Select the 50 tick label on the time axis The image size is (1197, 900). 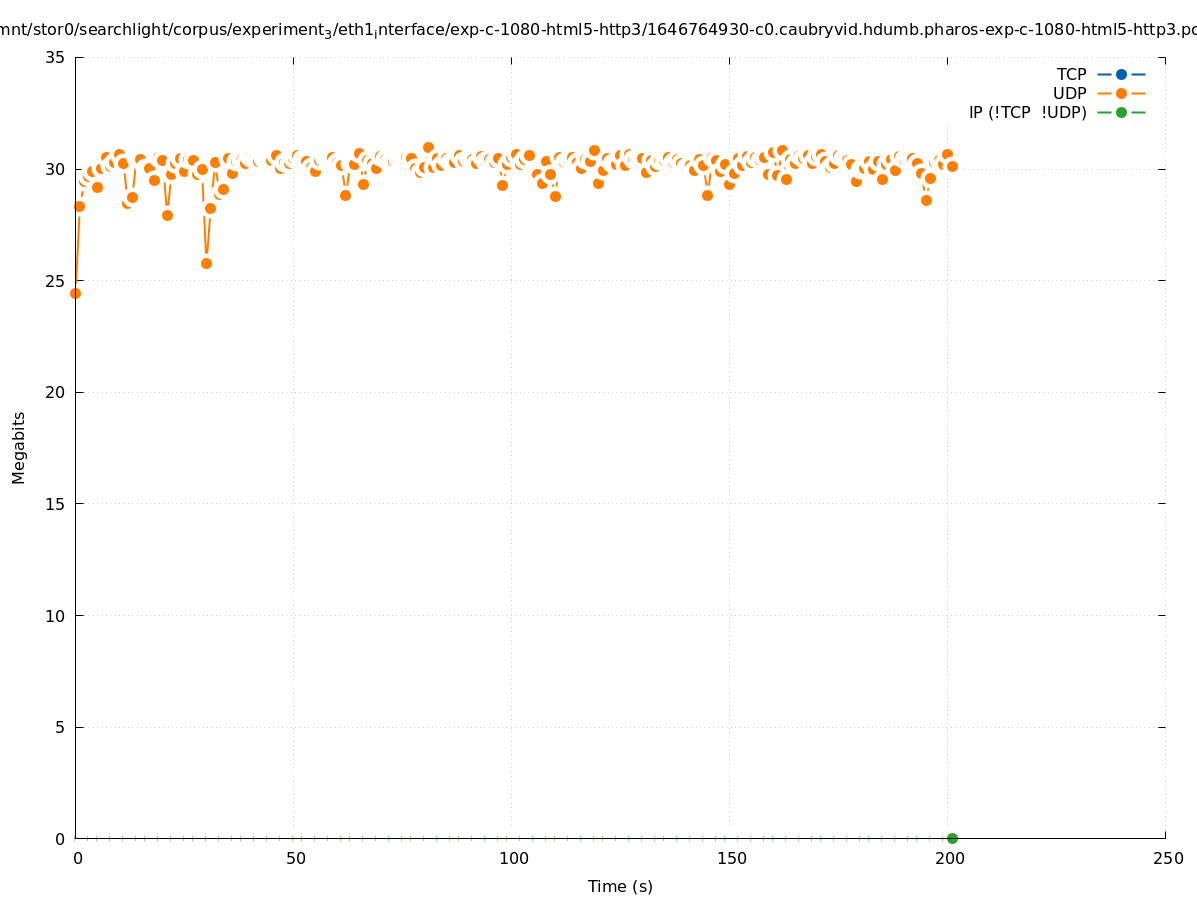point(294,859)
